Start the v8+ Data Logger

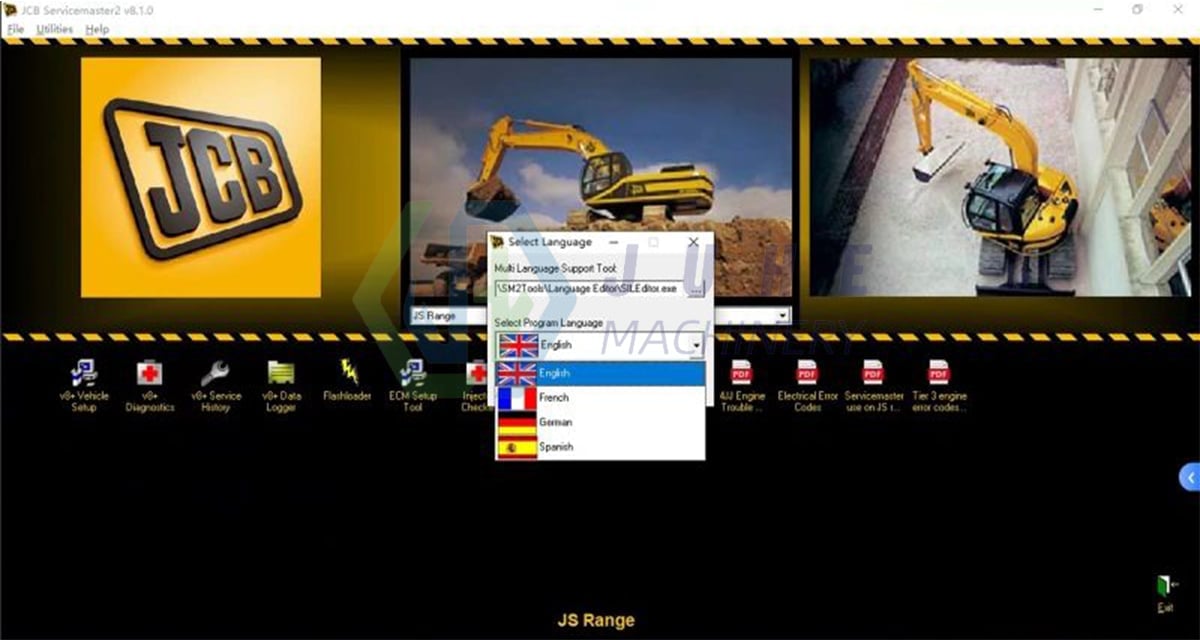click(281, 375)
